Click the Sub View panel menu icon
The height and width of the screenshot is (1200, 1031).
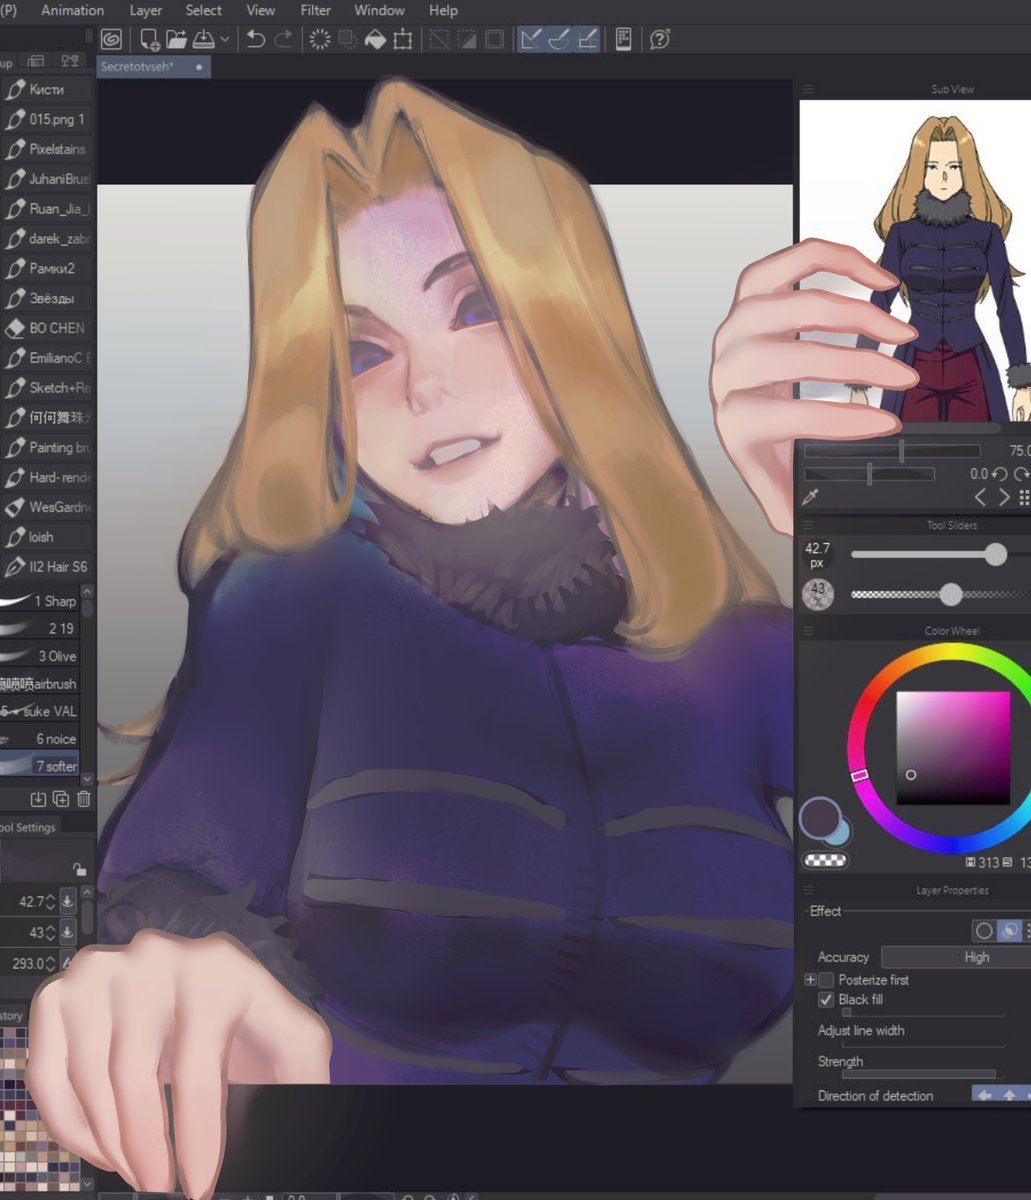[808, 89]
